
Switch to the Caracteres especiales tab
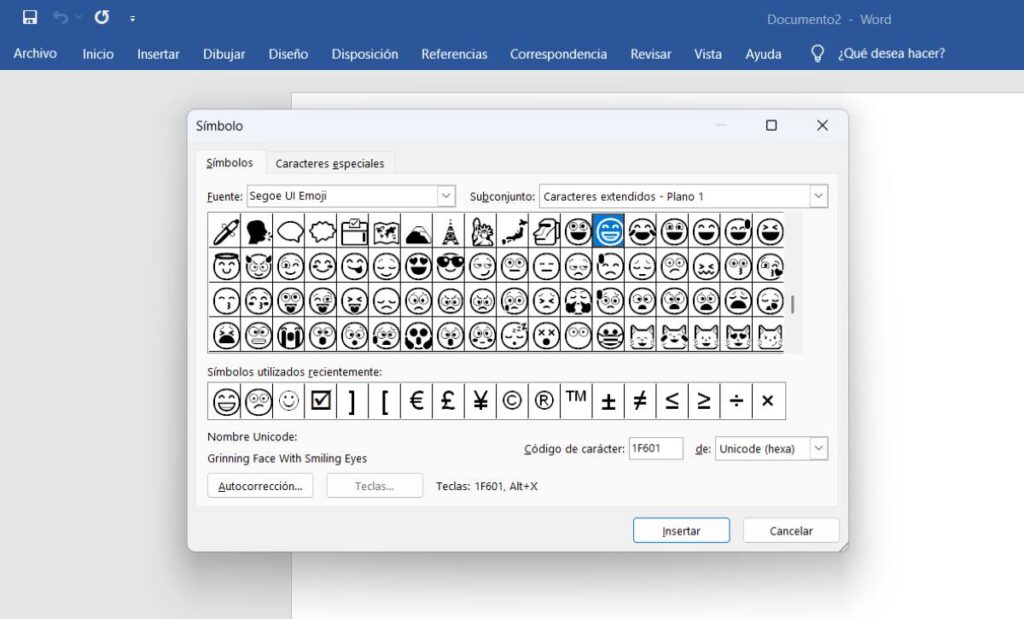tap(330, 162)
